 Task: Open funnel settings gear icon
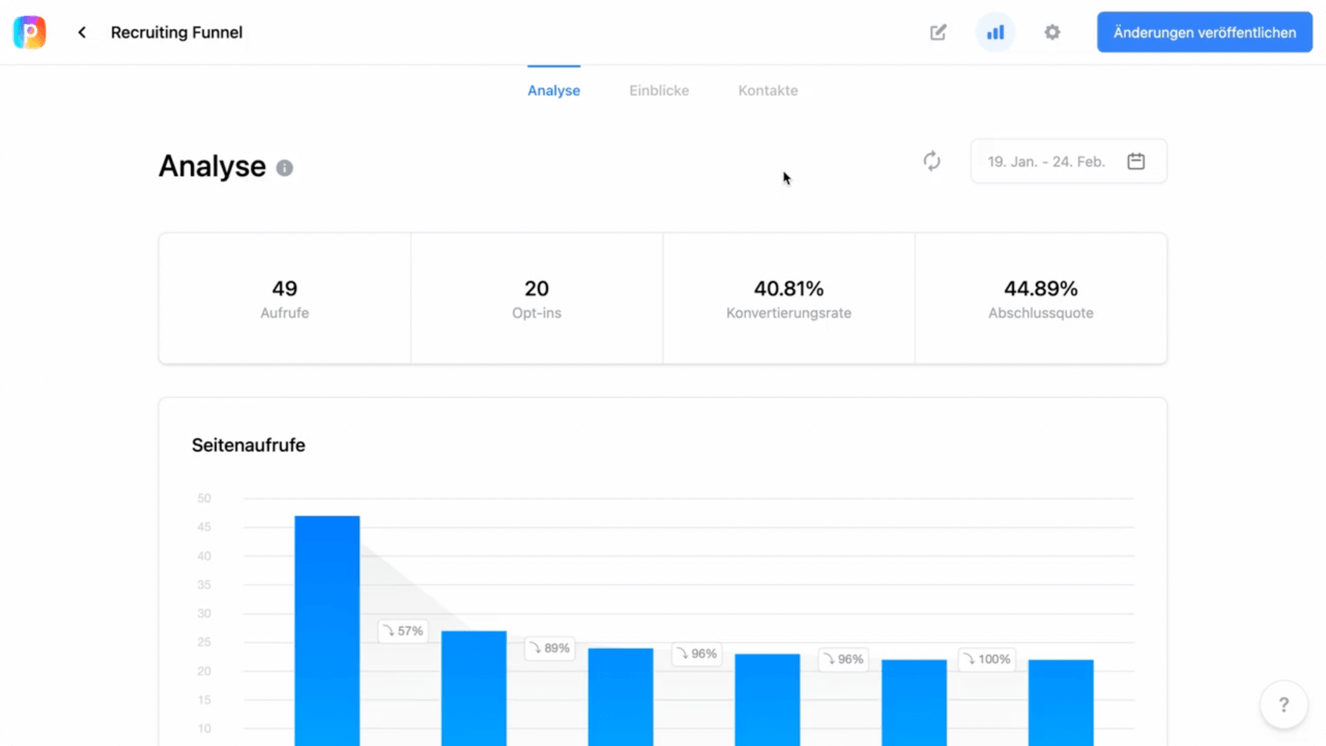point(1052,32)
